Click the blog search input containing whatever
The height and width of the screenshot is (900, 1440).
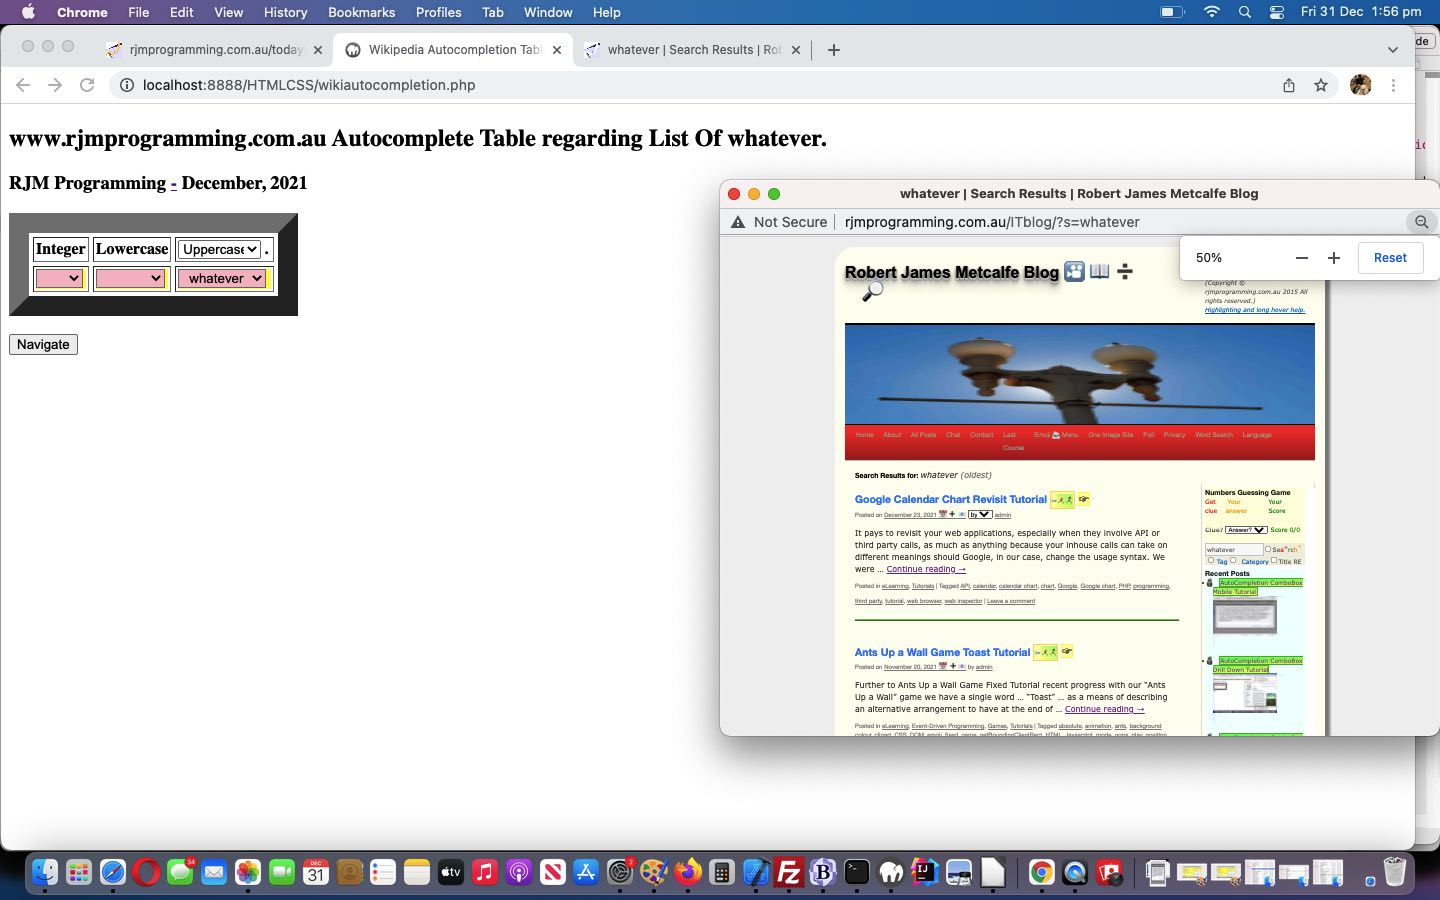1233,549
